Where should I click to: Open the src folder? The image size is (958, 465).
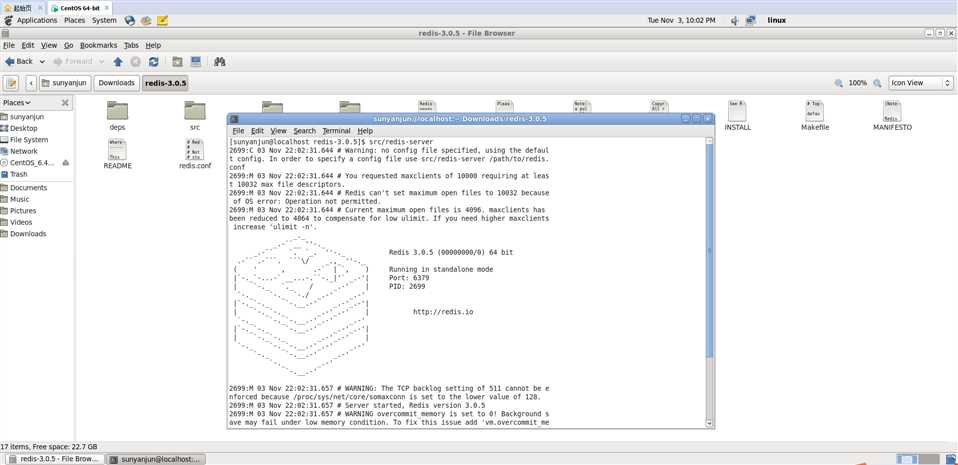(x=195, y=117)
